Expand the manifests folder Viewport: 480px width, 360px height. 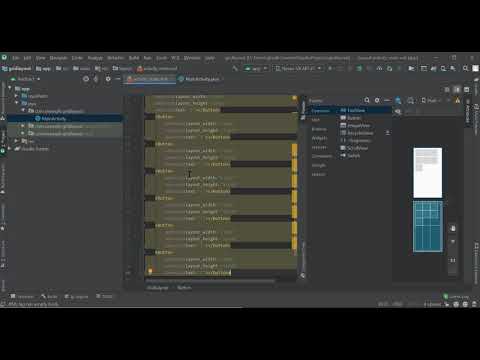(16, 96)
